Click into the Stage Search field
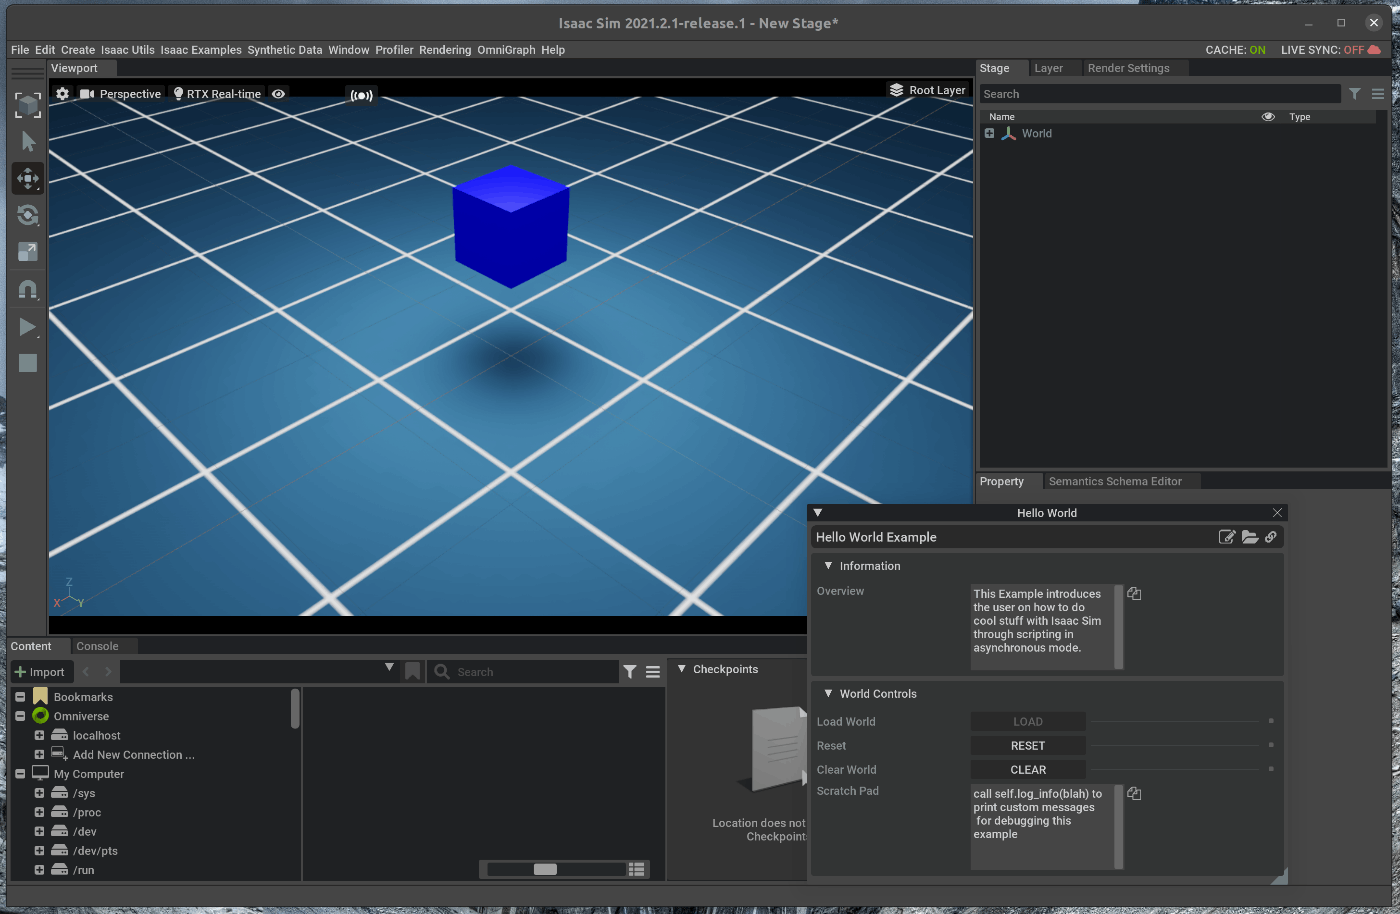Screen dimensions: 1400x914 point(1160,94)
